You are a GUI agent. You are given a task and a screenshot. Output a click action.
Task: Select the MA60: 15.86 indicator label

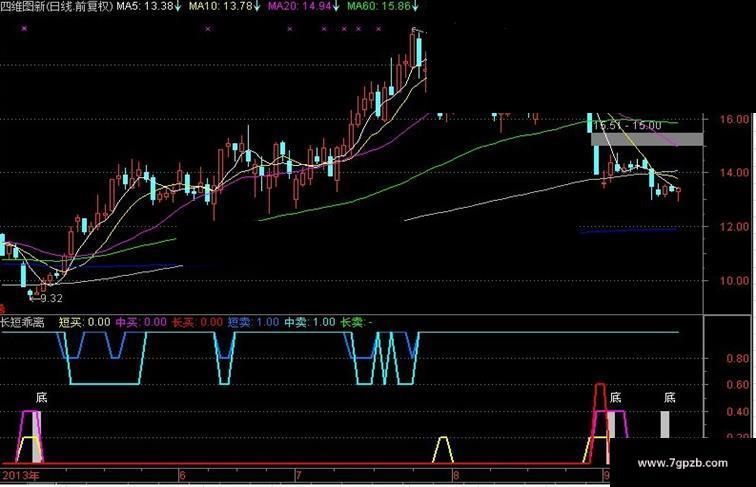379,6
